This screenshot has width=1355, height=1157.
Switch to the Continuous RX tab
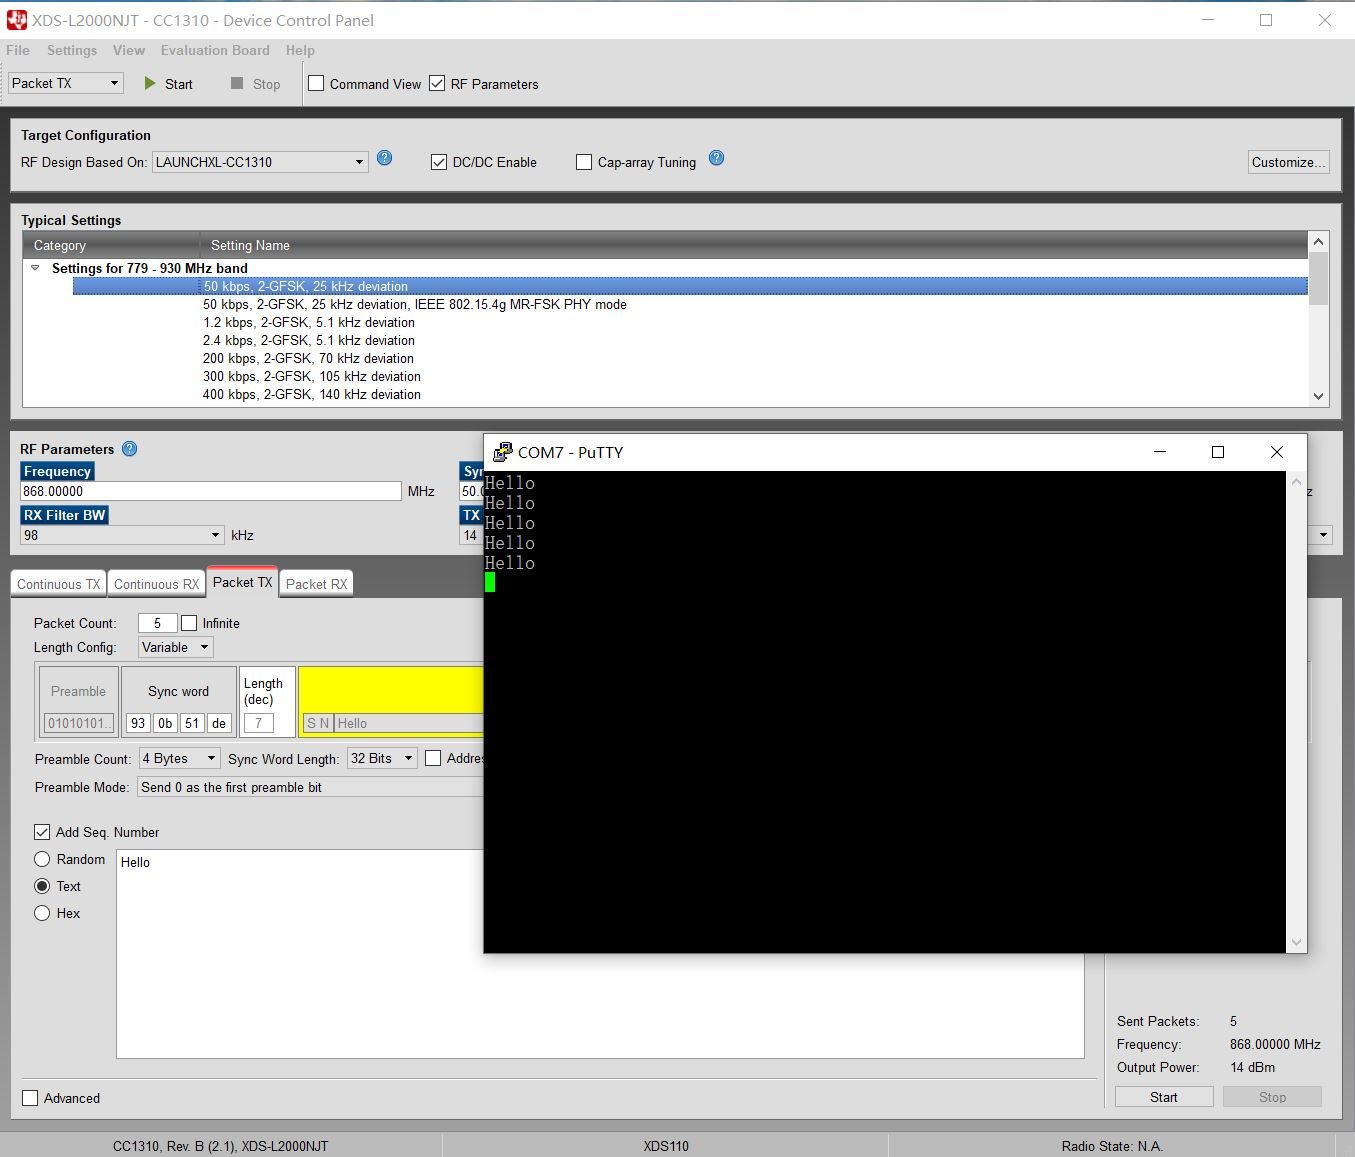point(156,584)
